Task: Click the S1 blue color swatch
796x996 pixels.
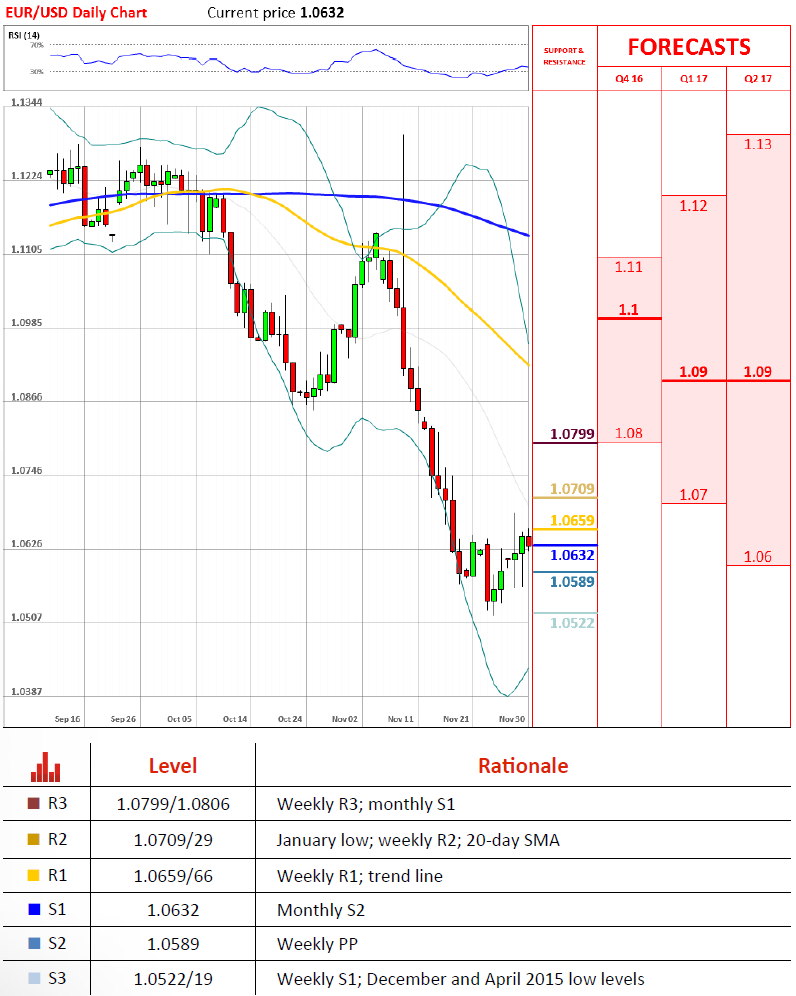Action: click(x=34, y=909)
